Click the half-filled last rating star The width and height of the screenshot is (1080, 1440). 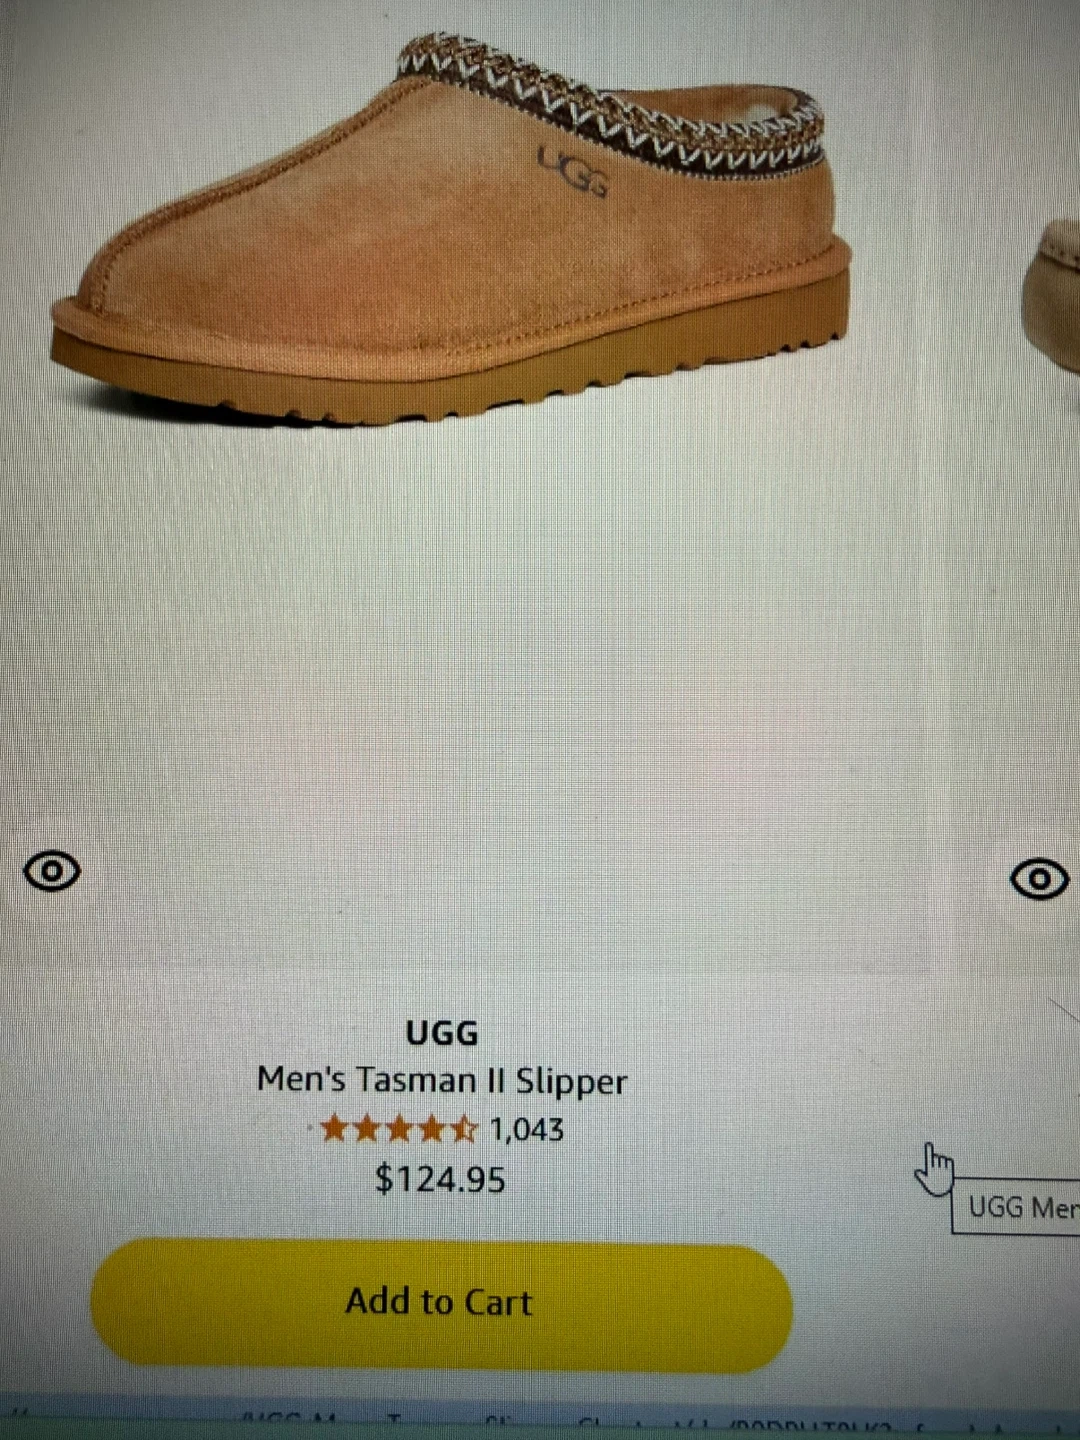(463, 1130)
